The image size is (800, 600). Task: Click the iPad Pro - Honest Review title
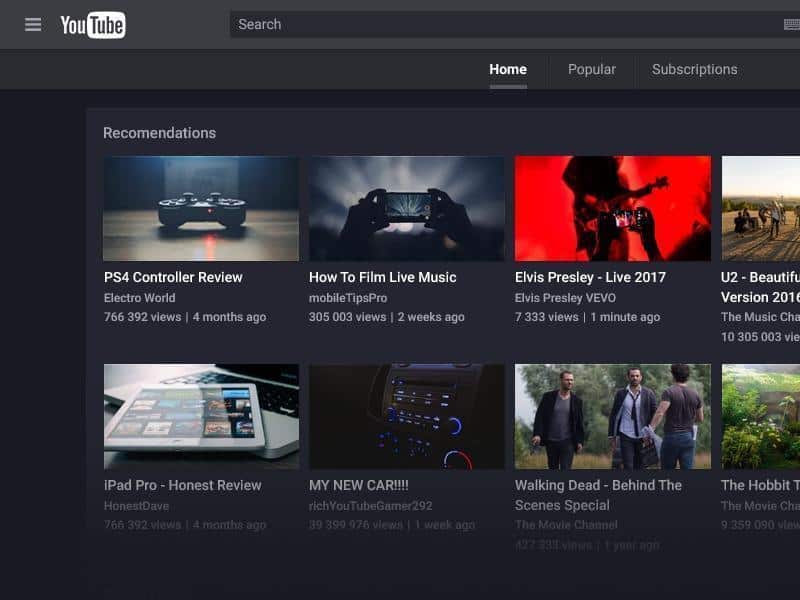click(183, 485)
